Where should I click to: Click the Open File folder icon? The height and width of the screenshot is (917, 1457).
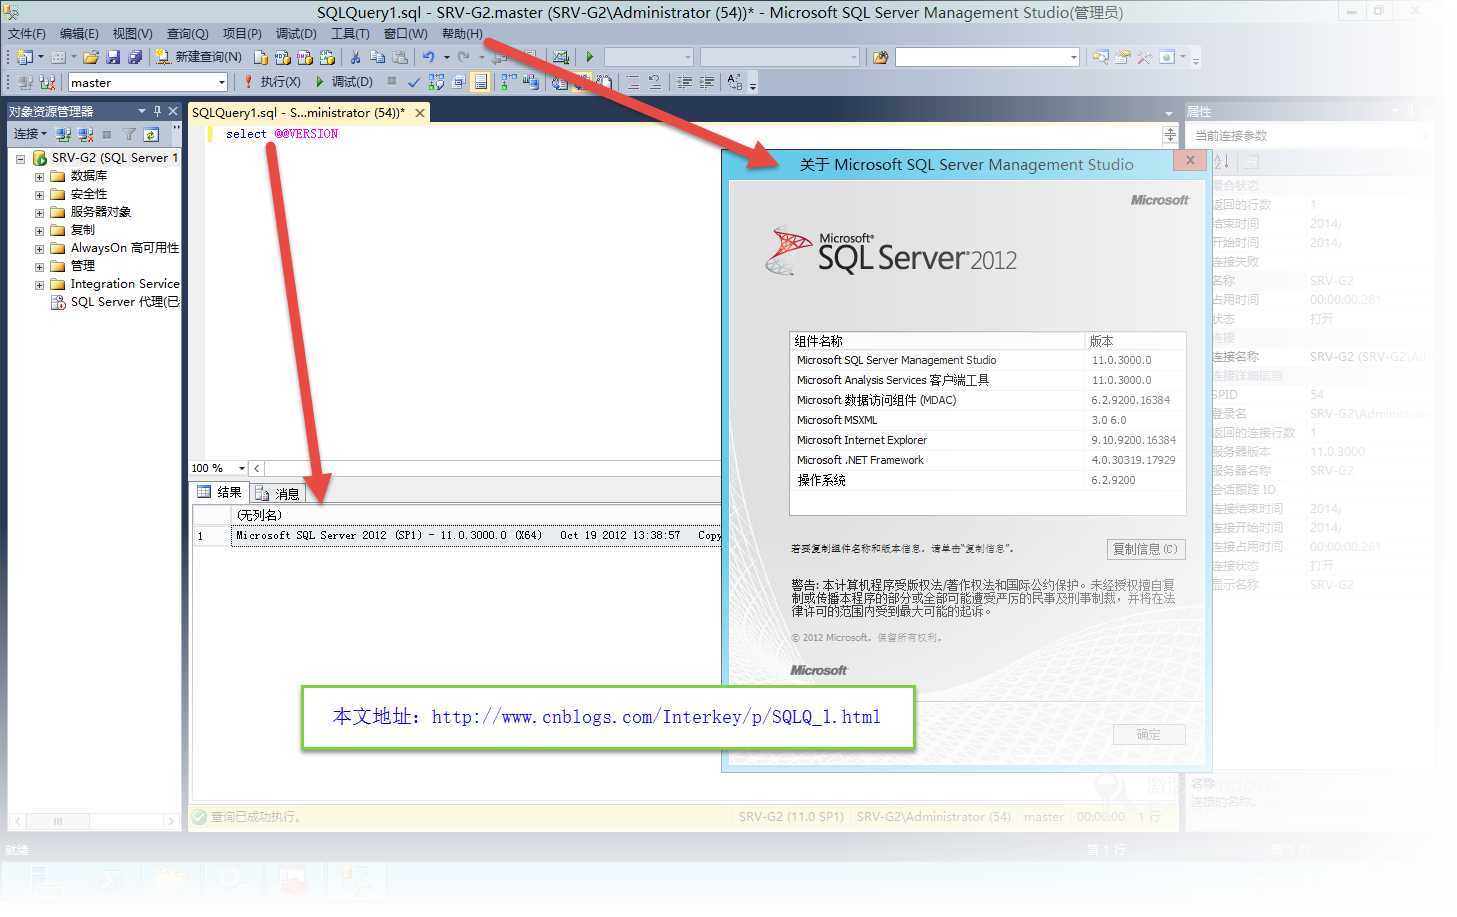91,57
